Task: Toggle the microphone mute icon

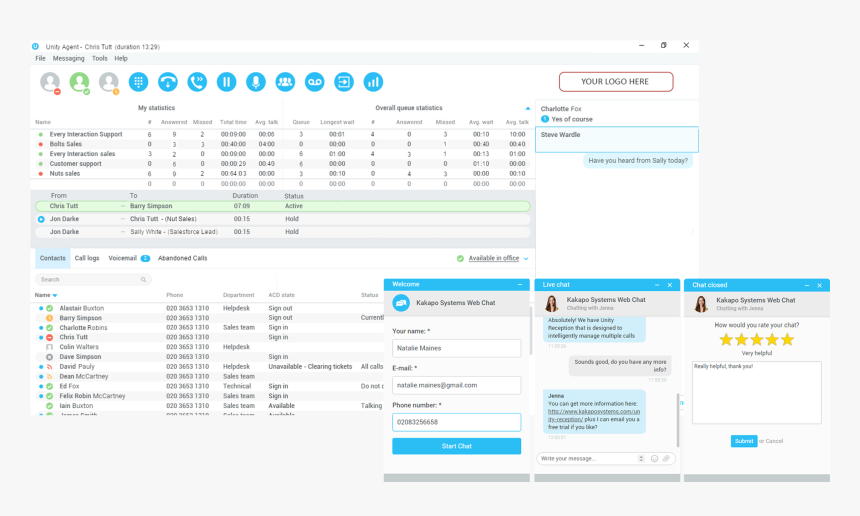Action: tap(256, 82)
